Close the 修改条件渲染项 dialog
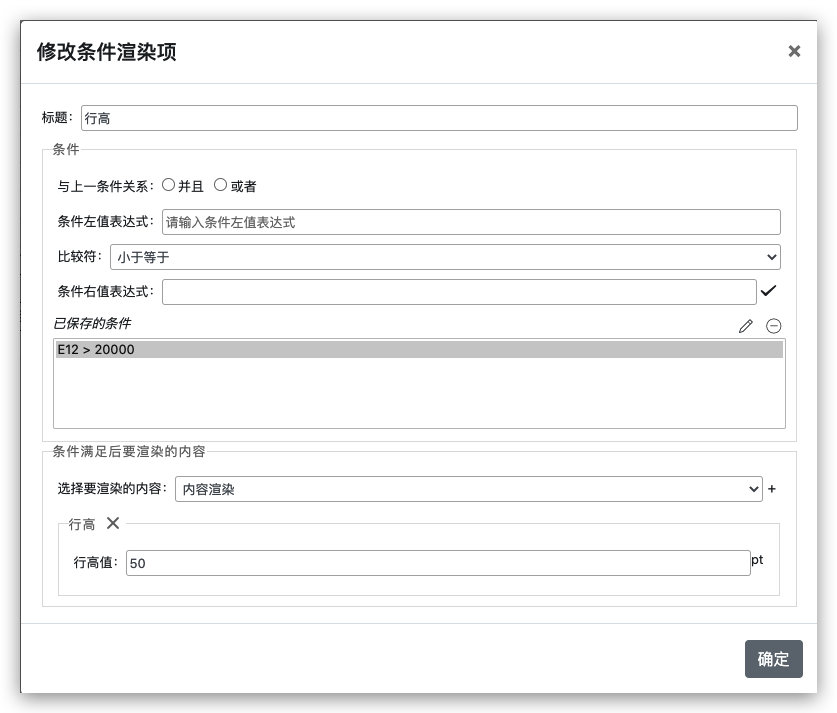Screen dimensions: 837x713 point(794,51)
